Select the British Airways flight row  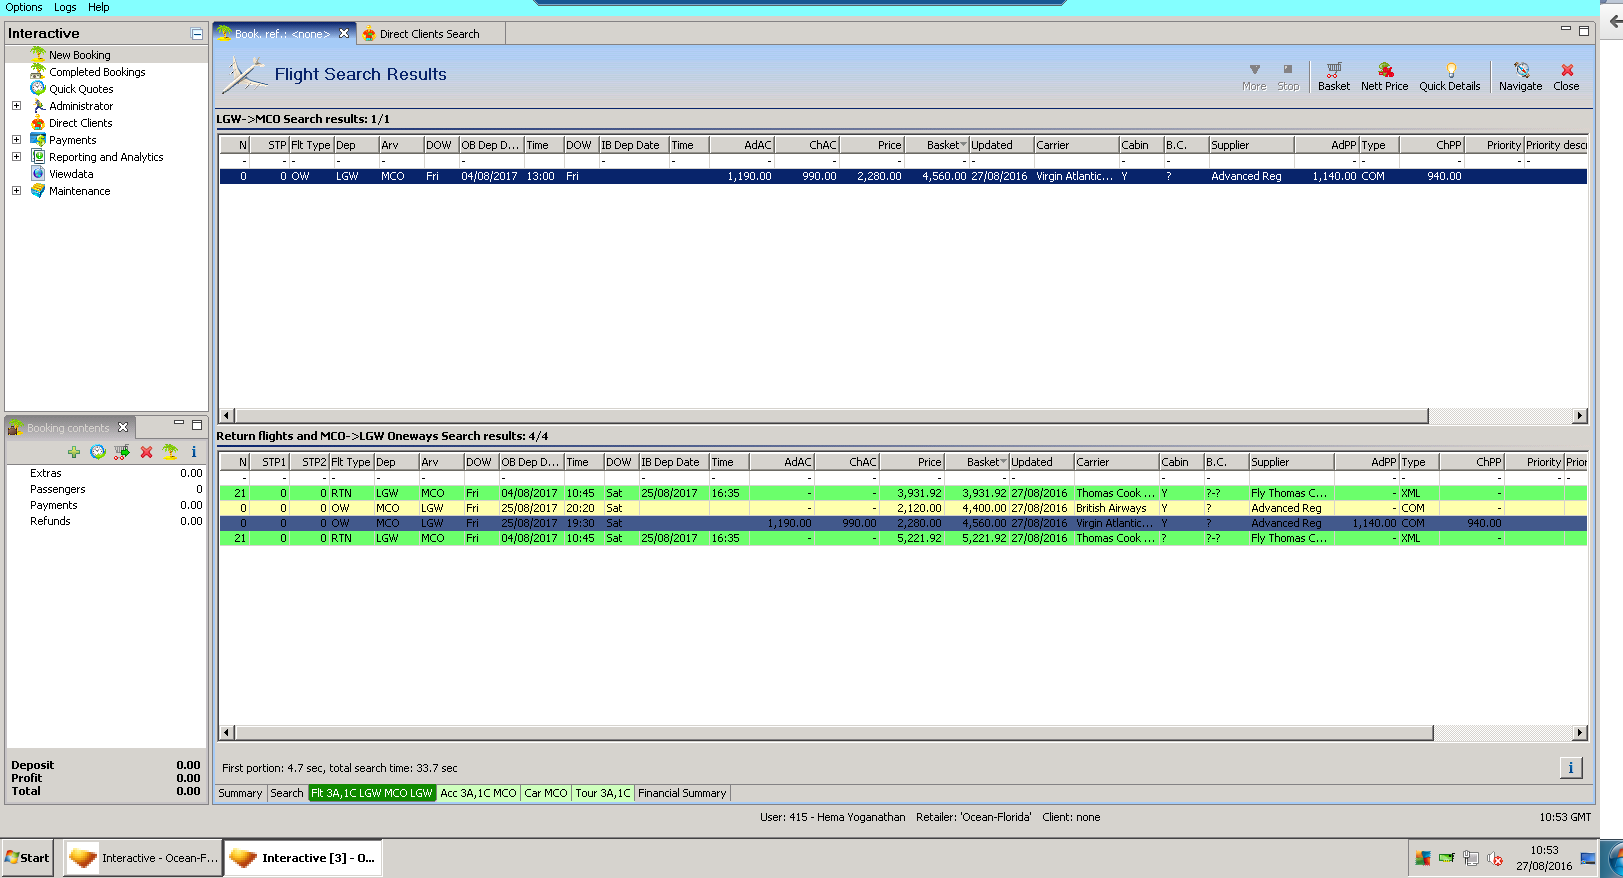1110,508
